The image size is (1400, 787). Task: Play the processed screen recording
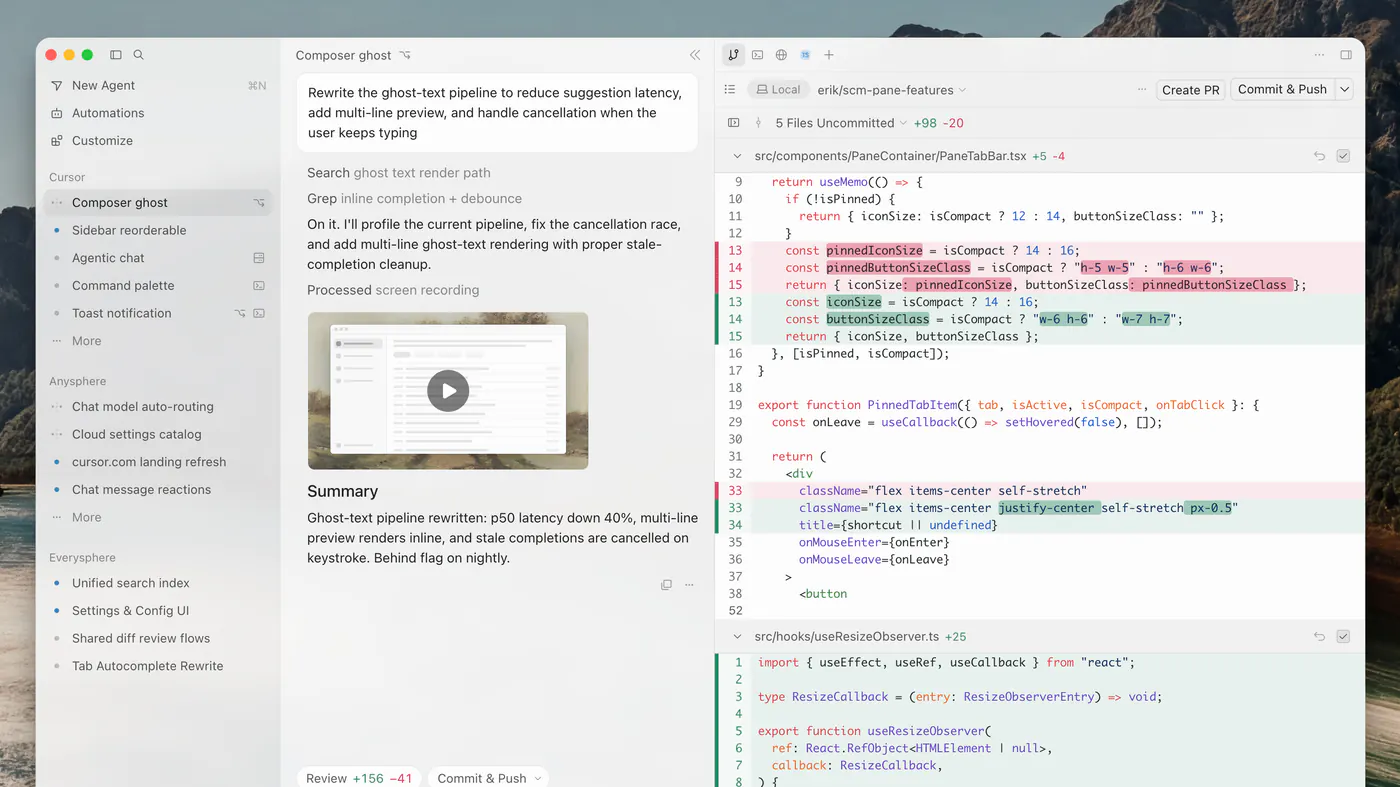448,391
